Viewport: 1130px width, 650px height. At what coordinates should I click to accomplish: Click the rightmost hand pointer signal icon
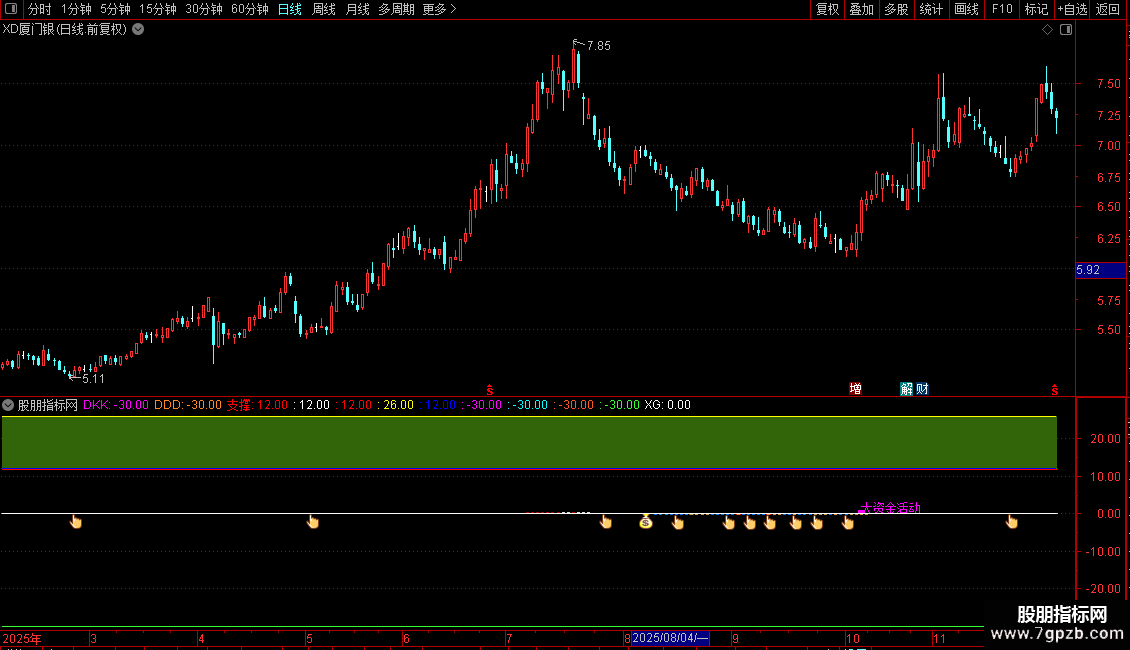point(1012,521)
